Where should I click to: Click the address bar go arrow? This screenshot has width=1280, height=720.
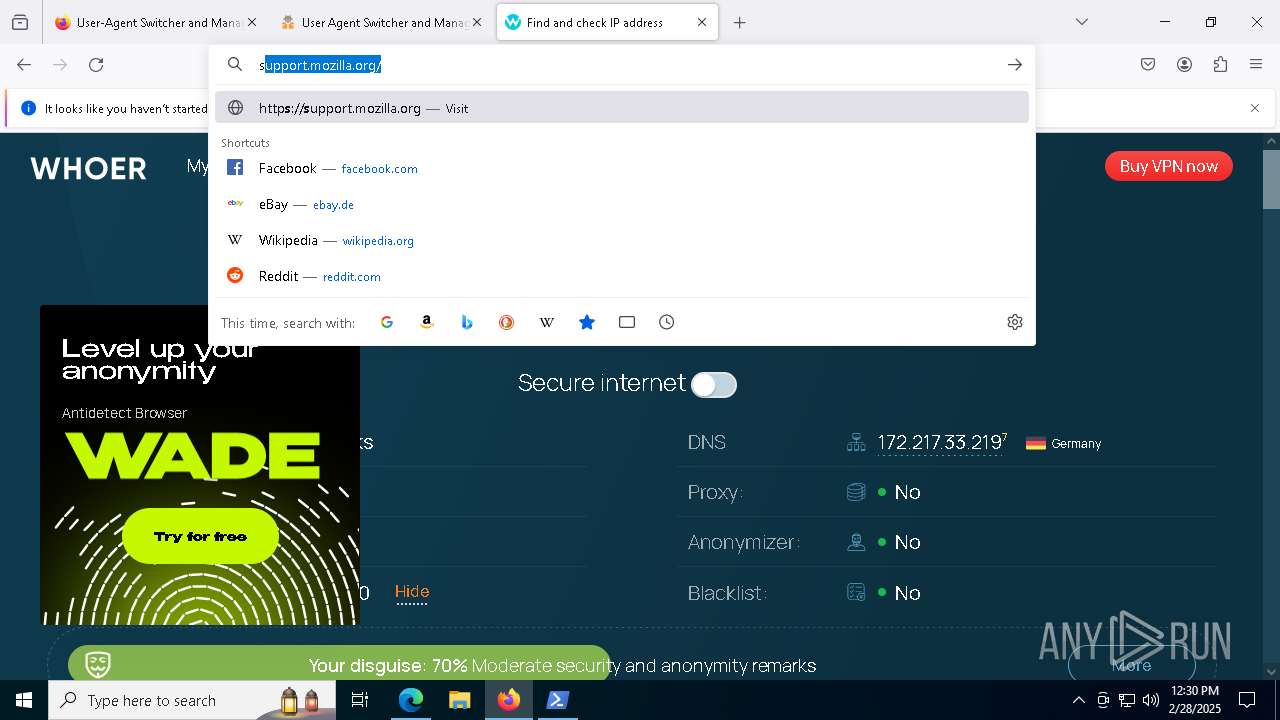coord(1014,65)
